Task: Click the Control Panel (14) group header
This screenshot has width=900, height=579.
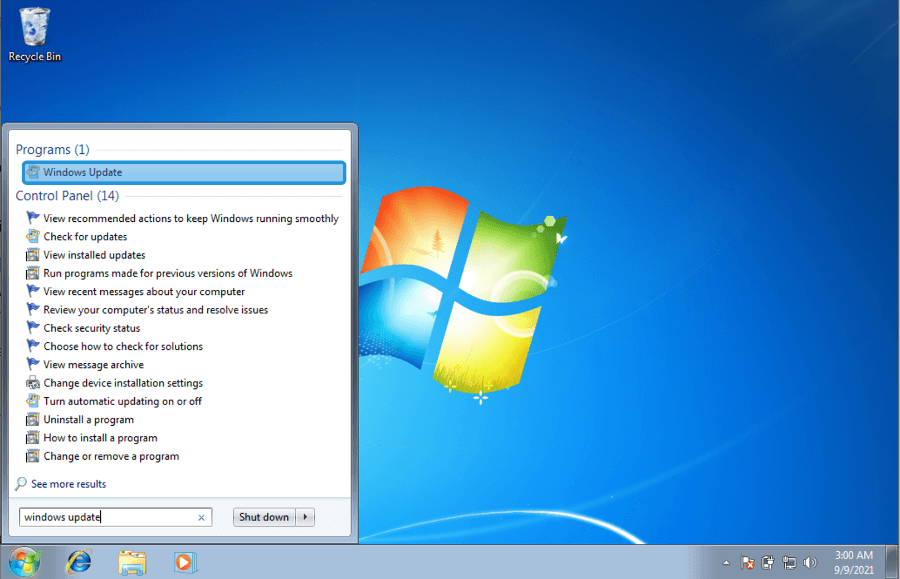Action: [67, 196]
